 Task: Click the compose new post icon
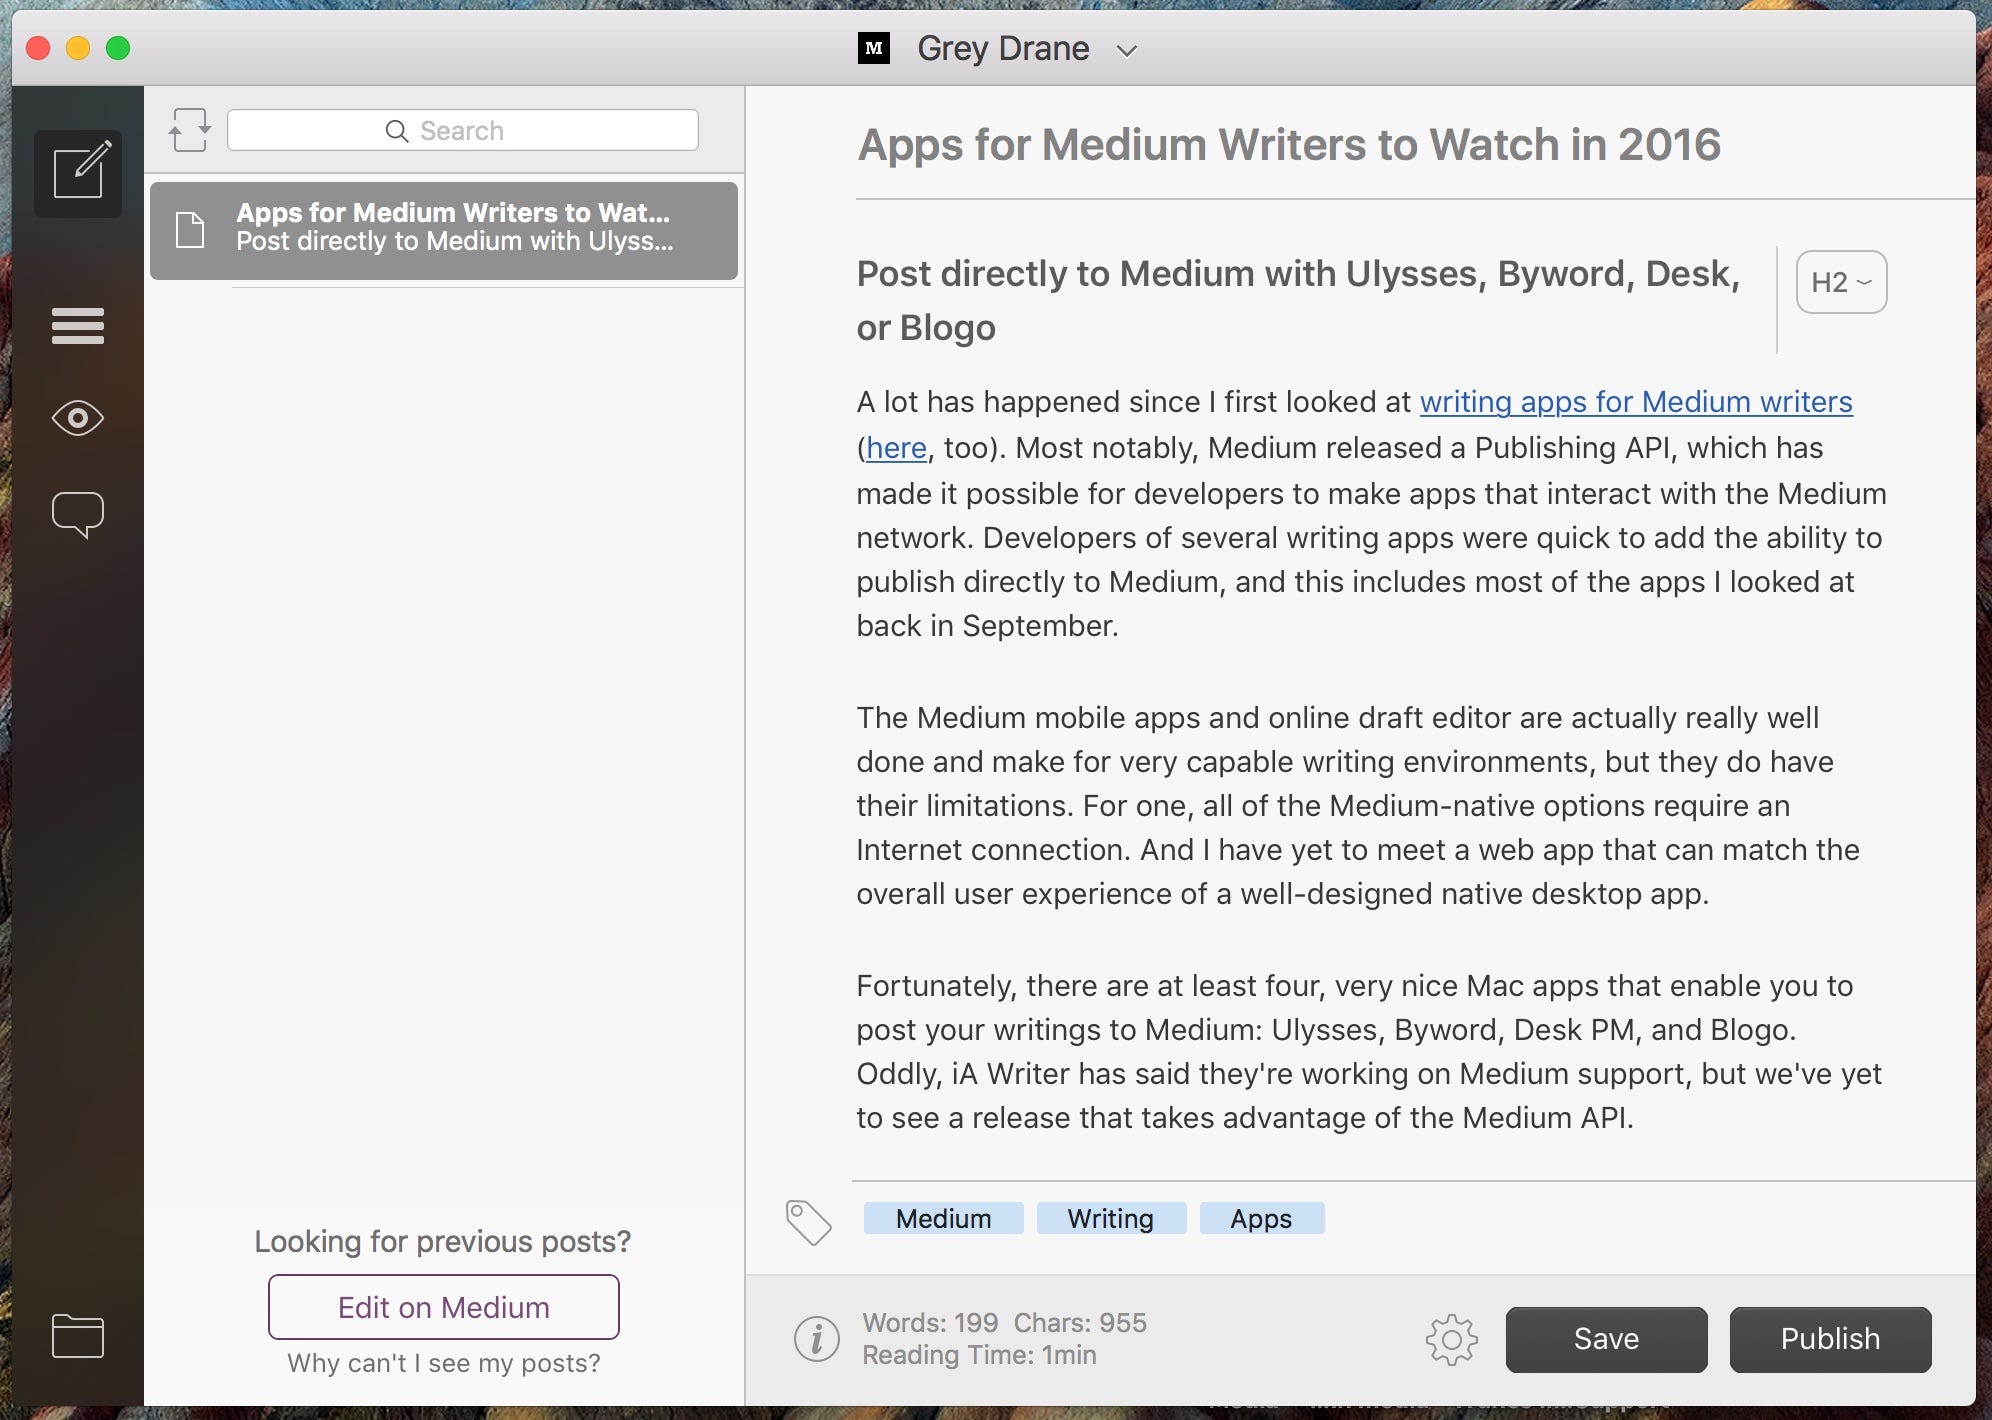click(78, 173)
